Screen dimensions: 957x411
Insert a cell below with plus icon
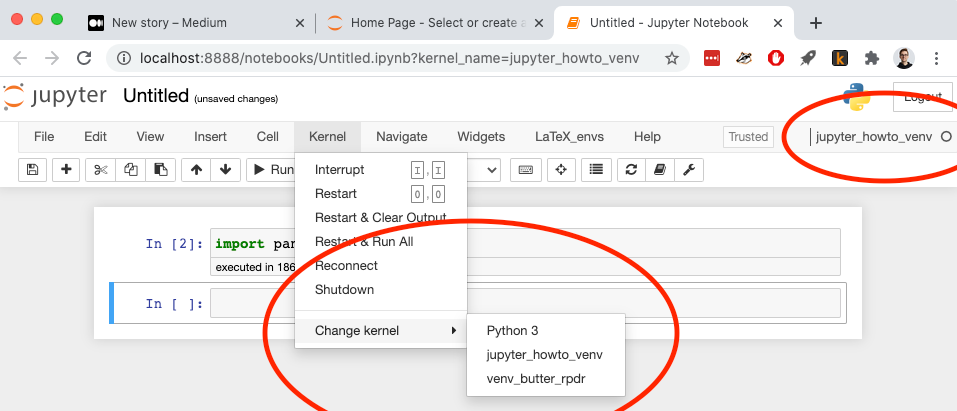pos(66,170)
